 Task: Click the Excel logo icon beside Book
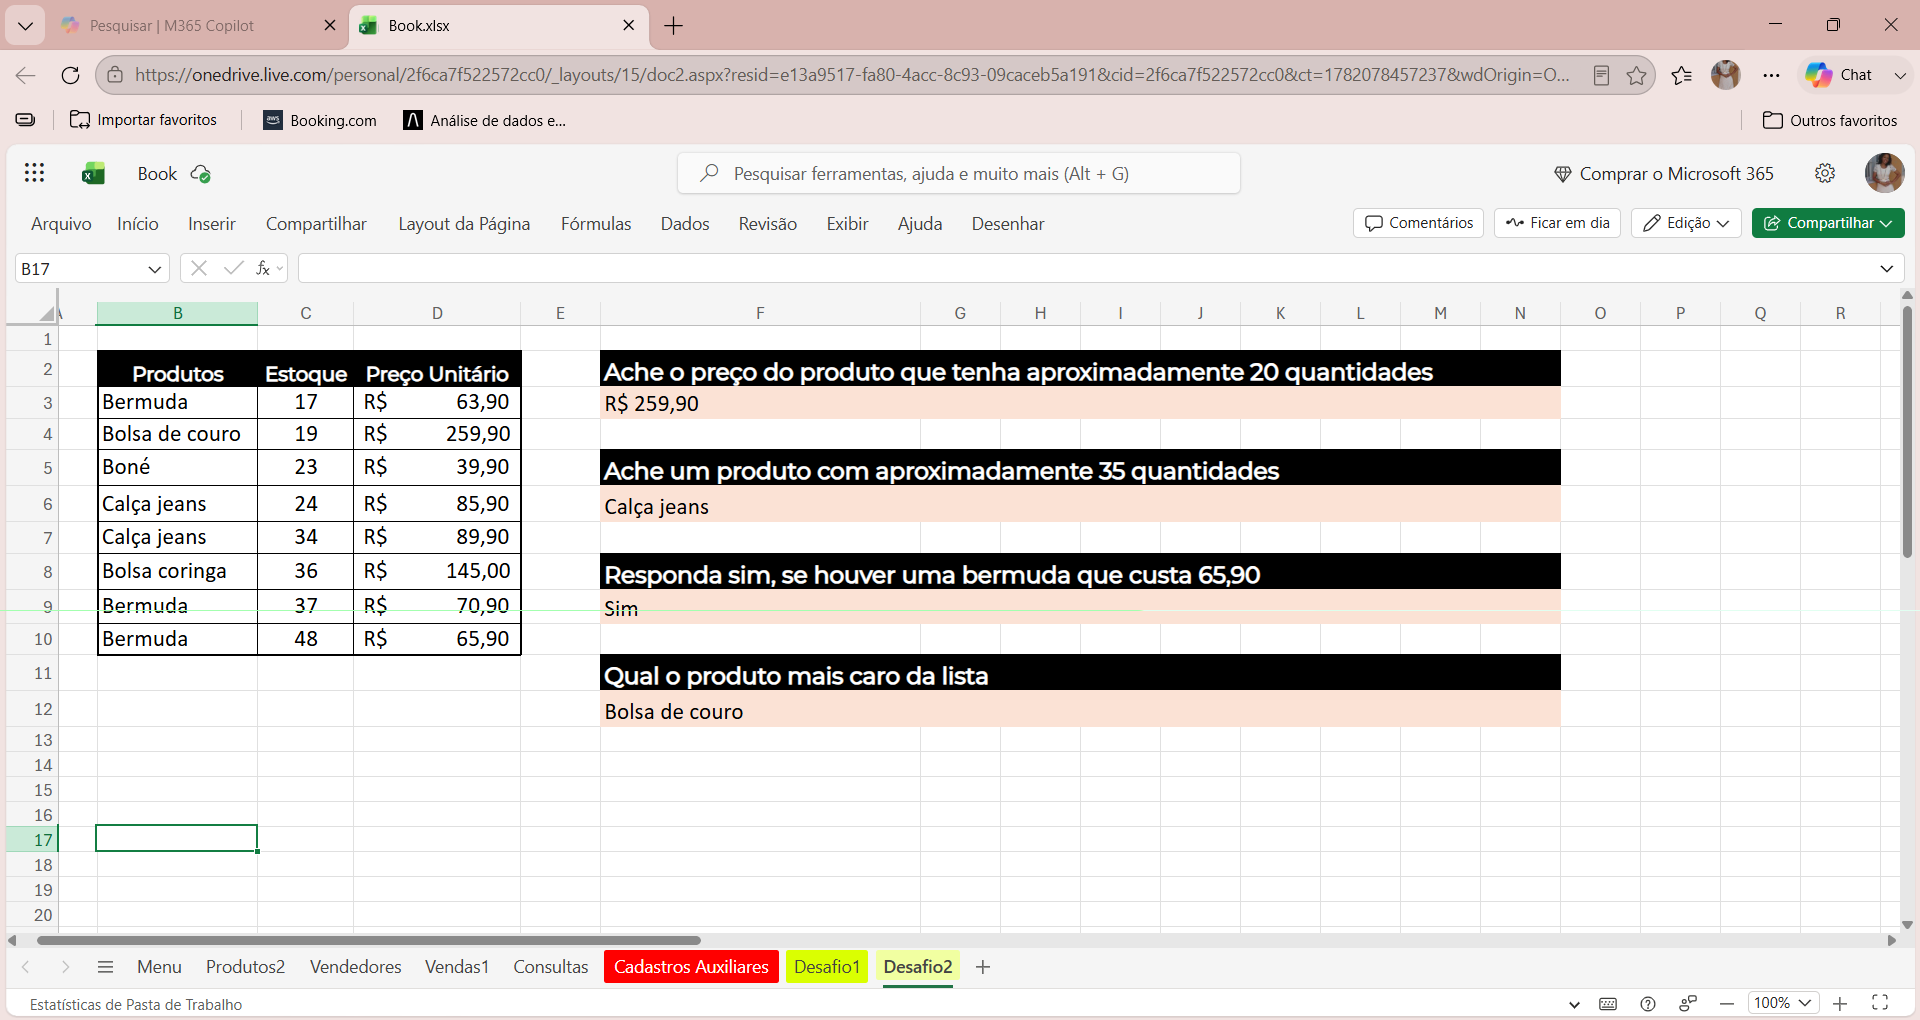(94, 174)
